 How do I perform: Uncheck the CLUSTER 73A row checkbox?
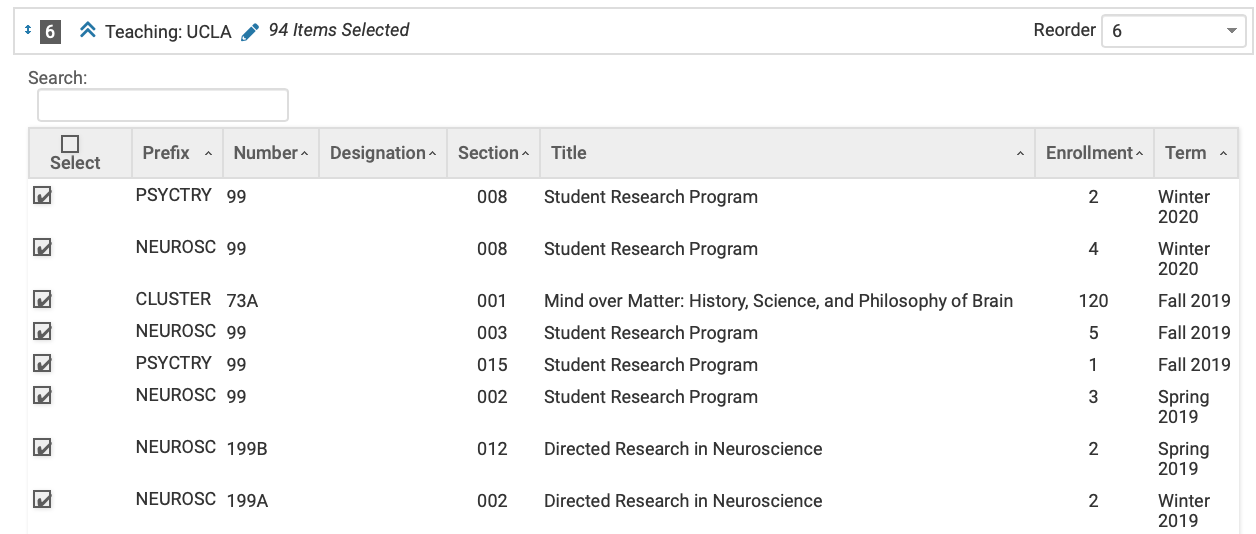click(x=42, y=300)
